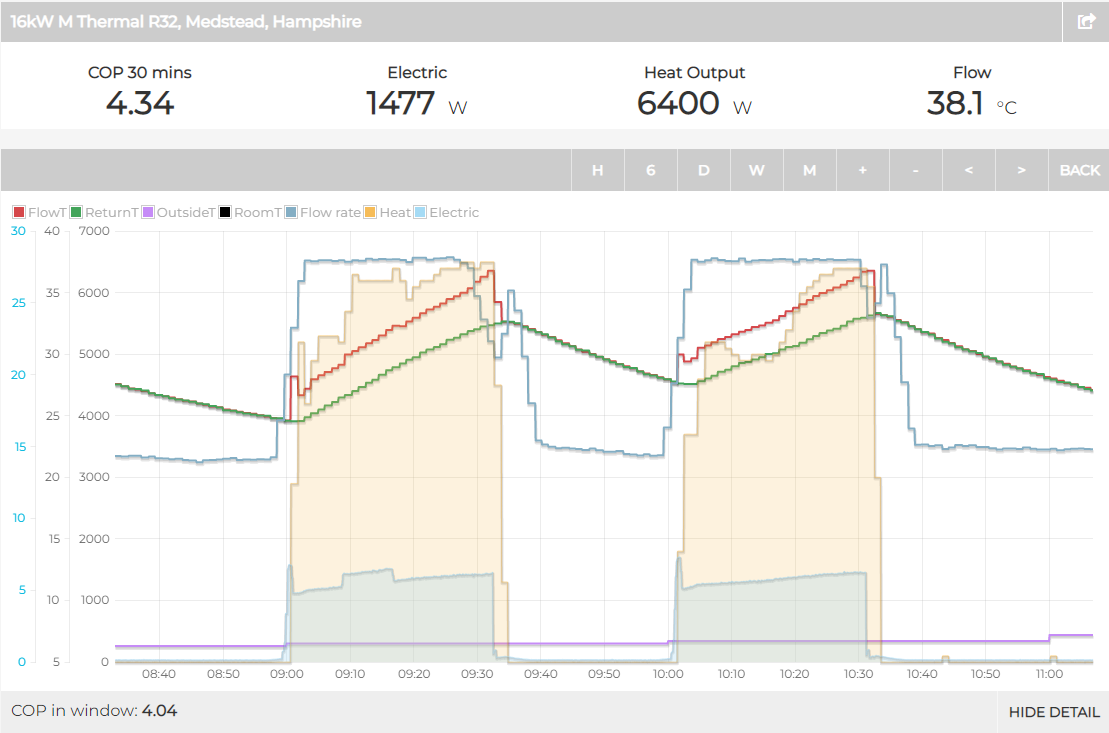This screenshot has height=733, width=1109.
Task: Zoom out with the minus button
Action: click(915, 170)
